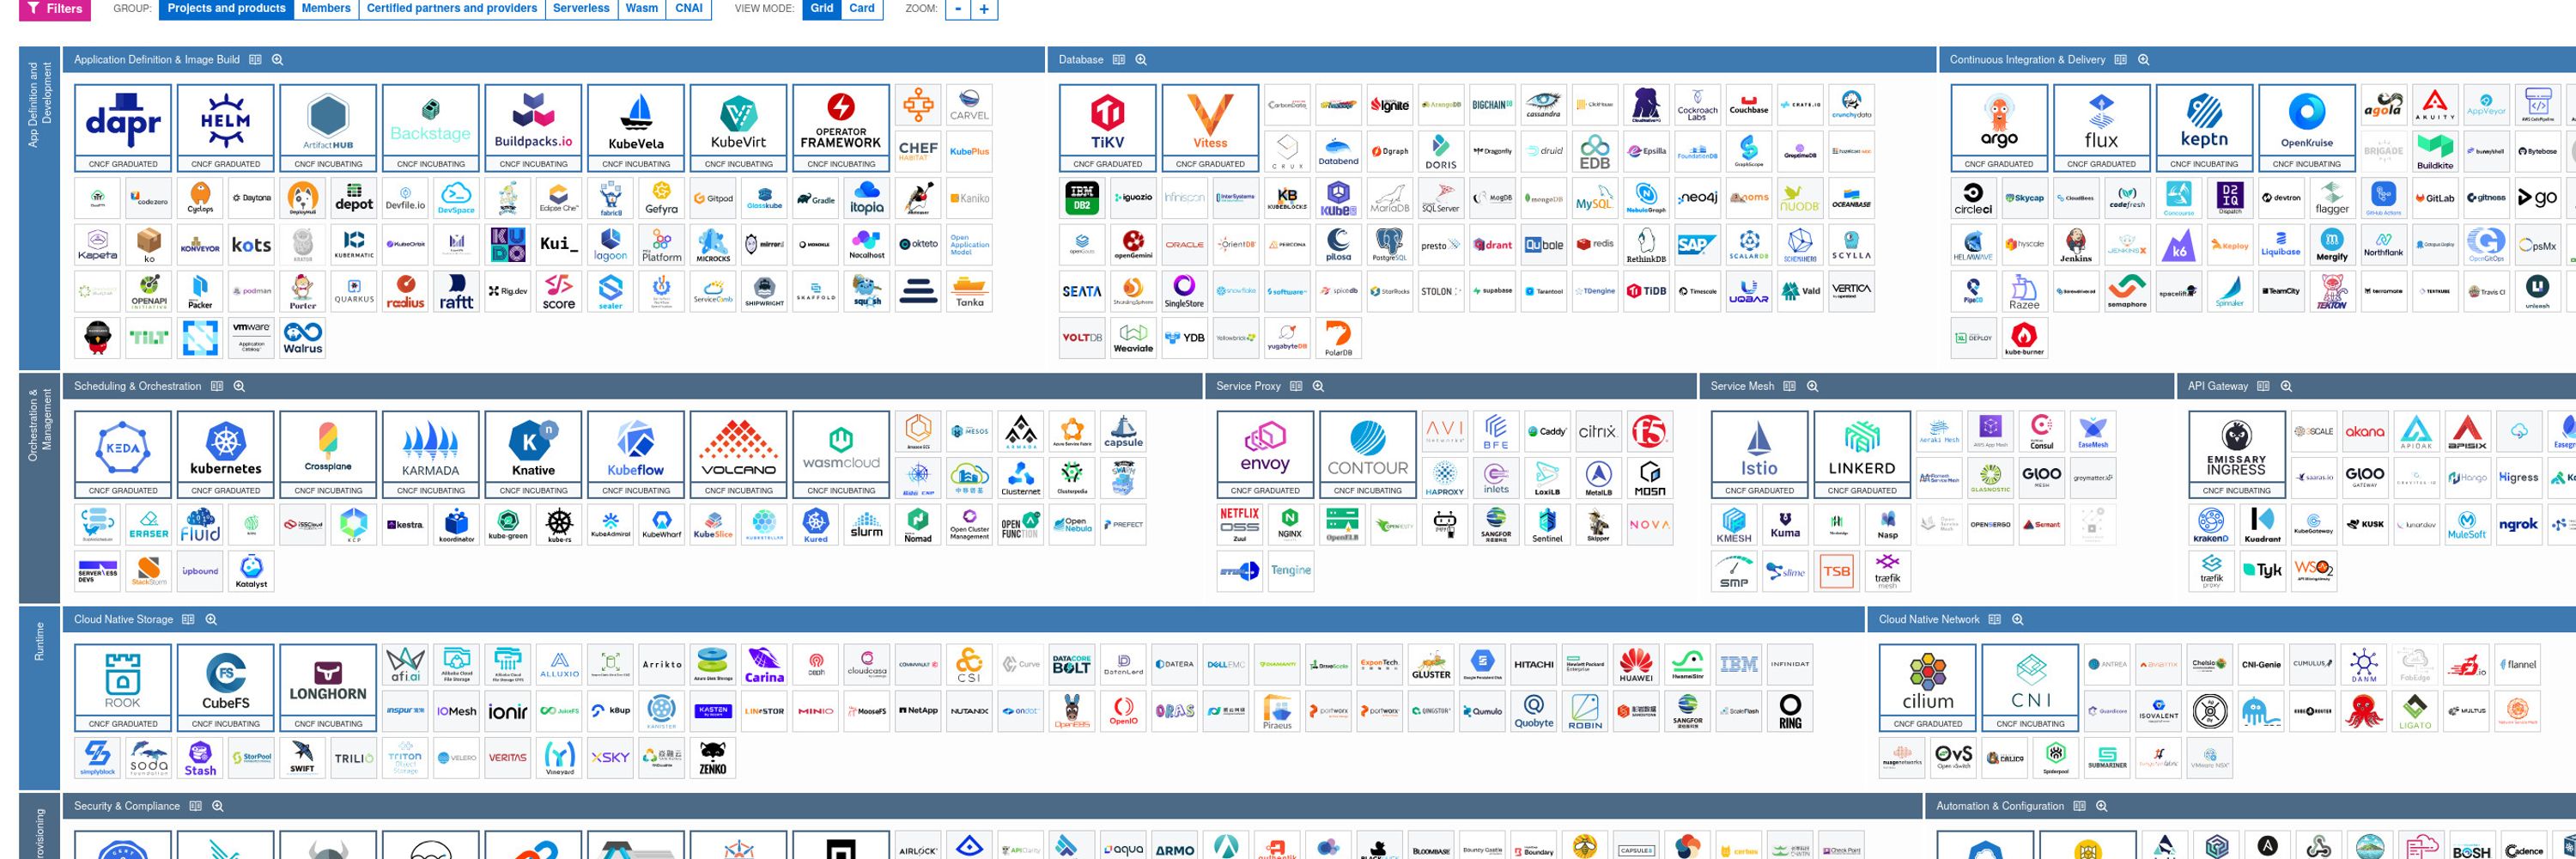Click magnifier icon beside Continuous Integration & Delivery
Viewport: 2576px width, 859px height.
click(2144, 60)
